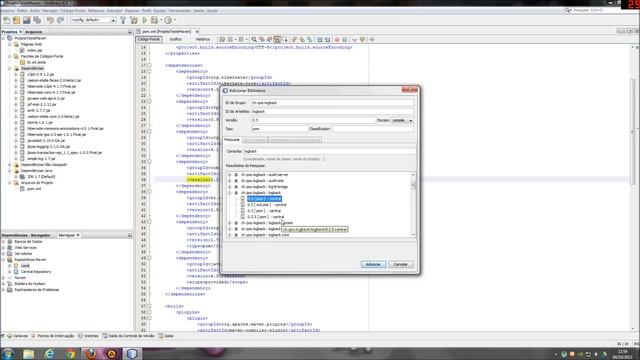Click the Adicionar button

pos(373,264)
